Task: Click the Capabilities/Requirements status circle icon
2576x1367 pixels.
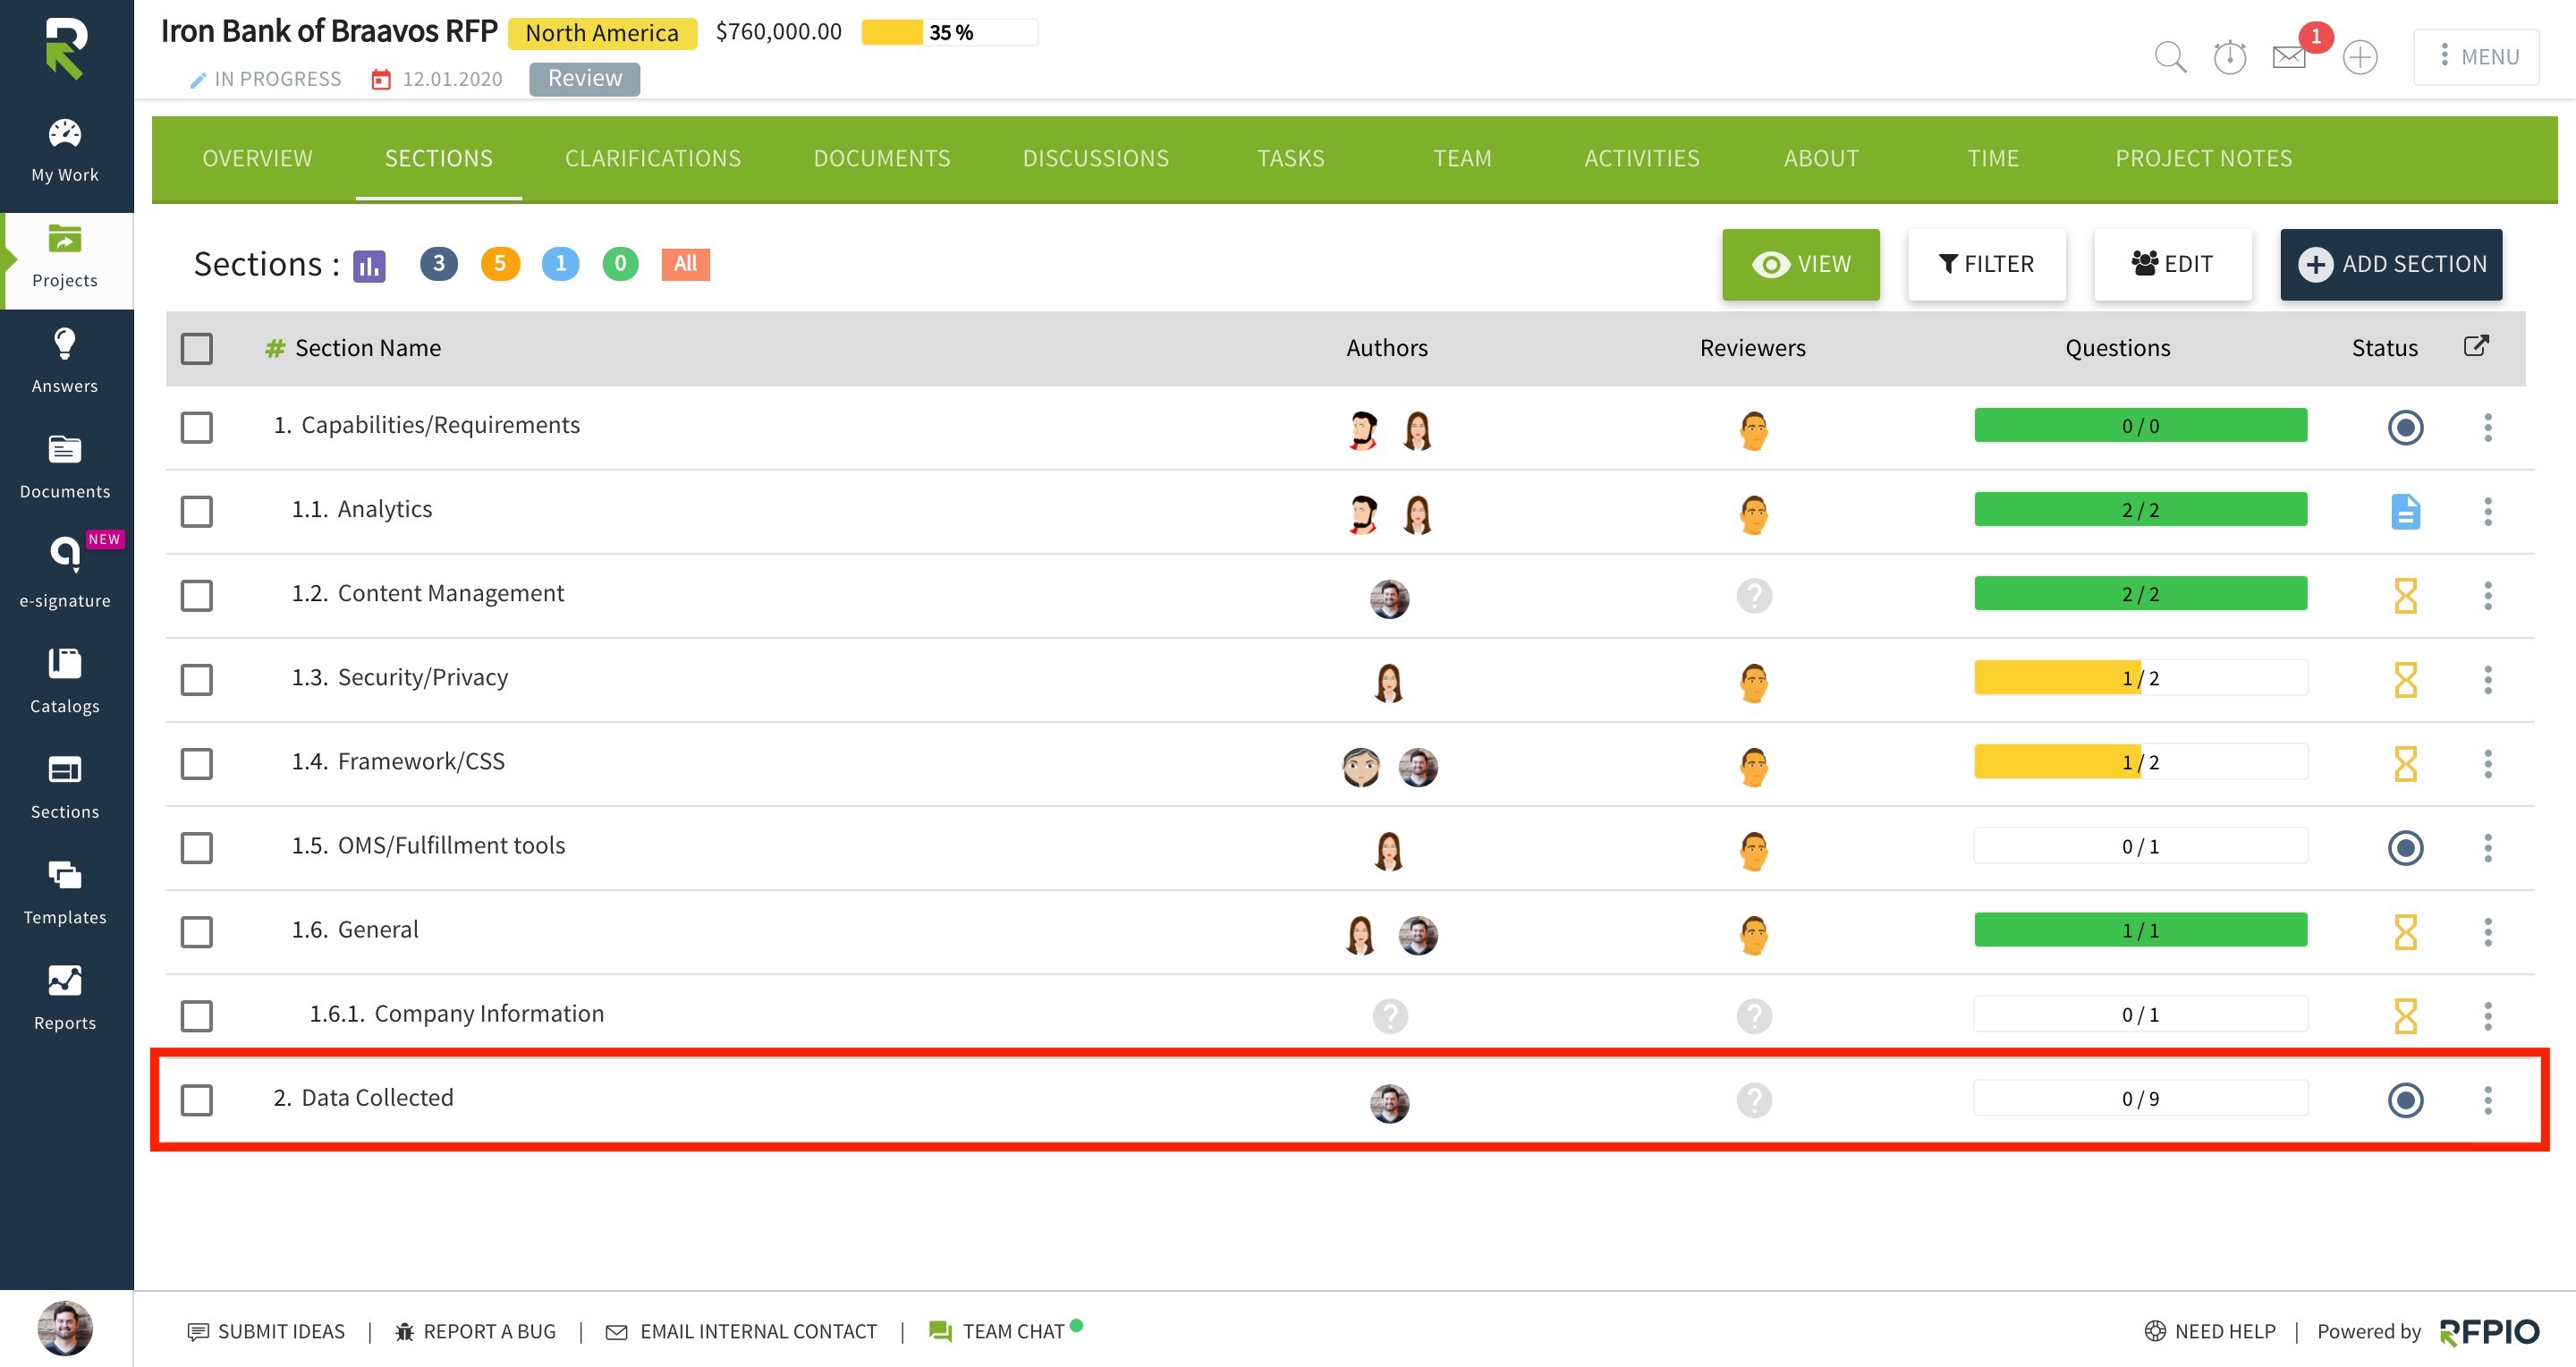Action: pyautogui.click(x=2405, y=427)
